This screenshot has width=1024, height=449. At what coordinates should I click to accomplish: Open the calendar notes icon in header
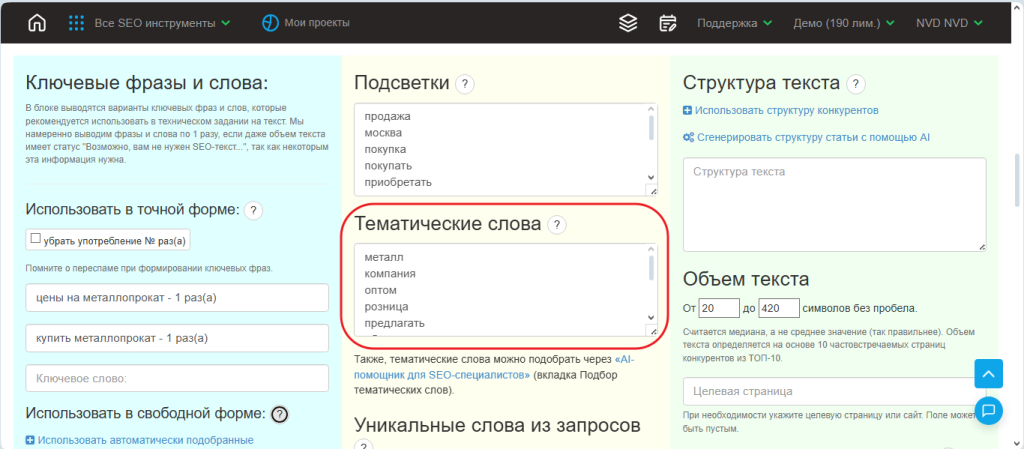pyautogui.click(x=668, y=23)
